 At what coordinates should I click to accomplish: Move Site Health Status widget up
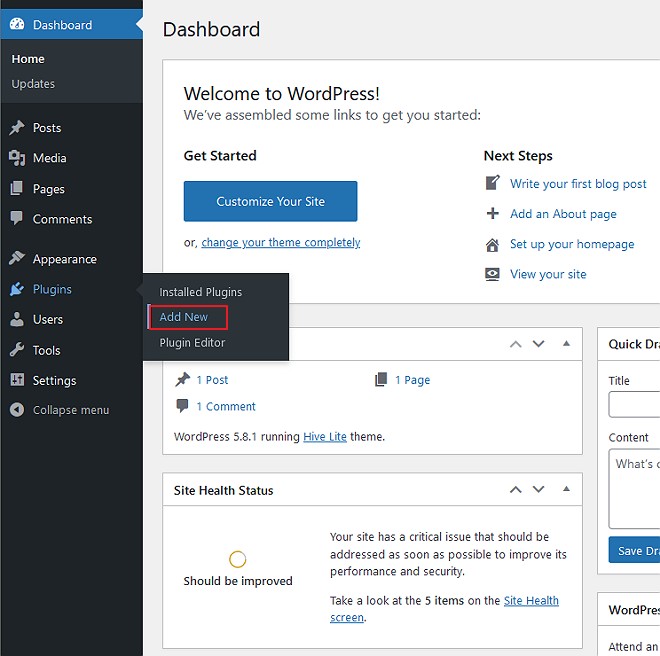point(516,489)
